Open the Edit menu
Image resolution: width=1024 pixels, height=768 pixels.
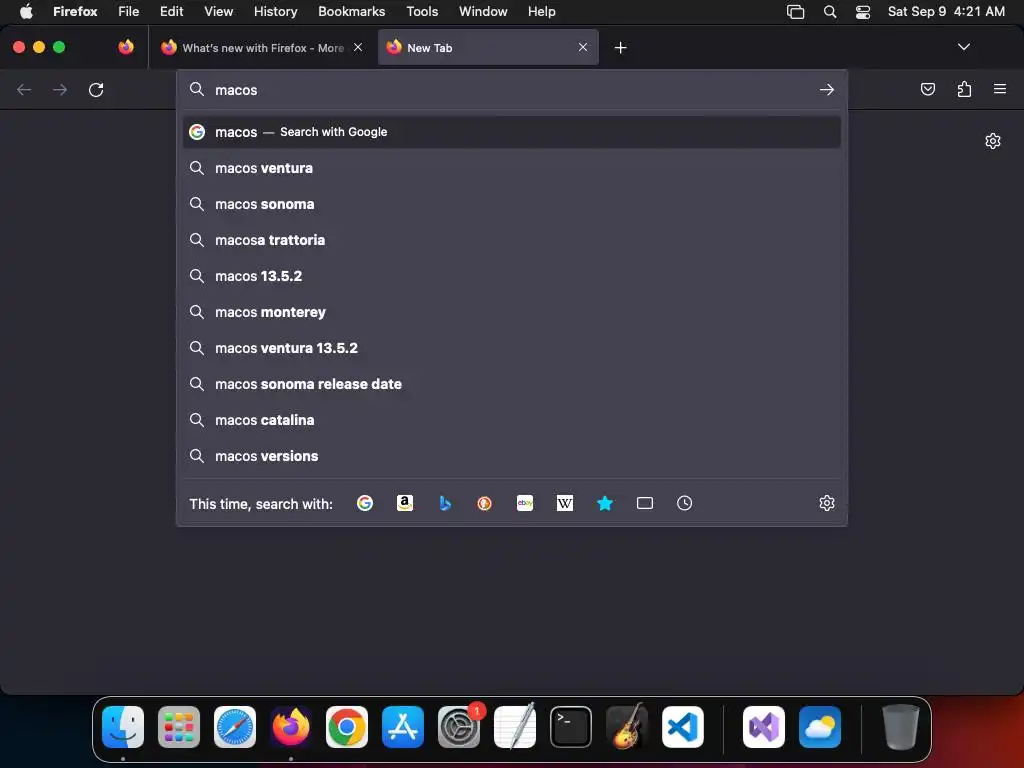tap(171, 11)
